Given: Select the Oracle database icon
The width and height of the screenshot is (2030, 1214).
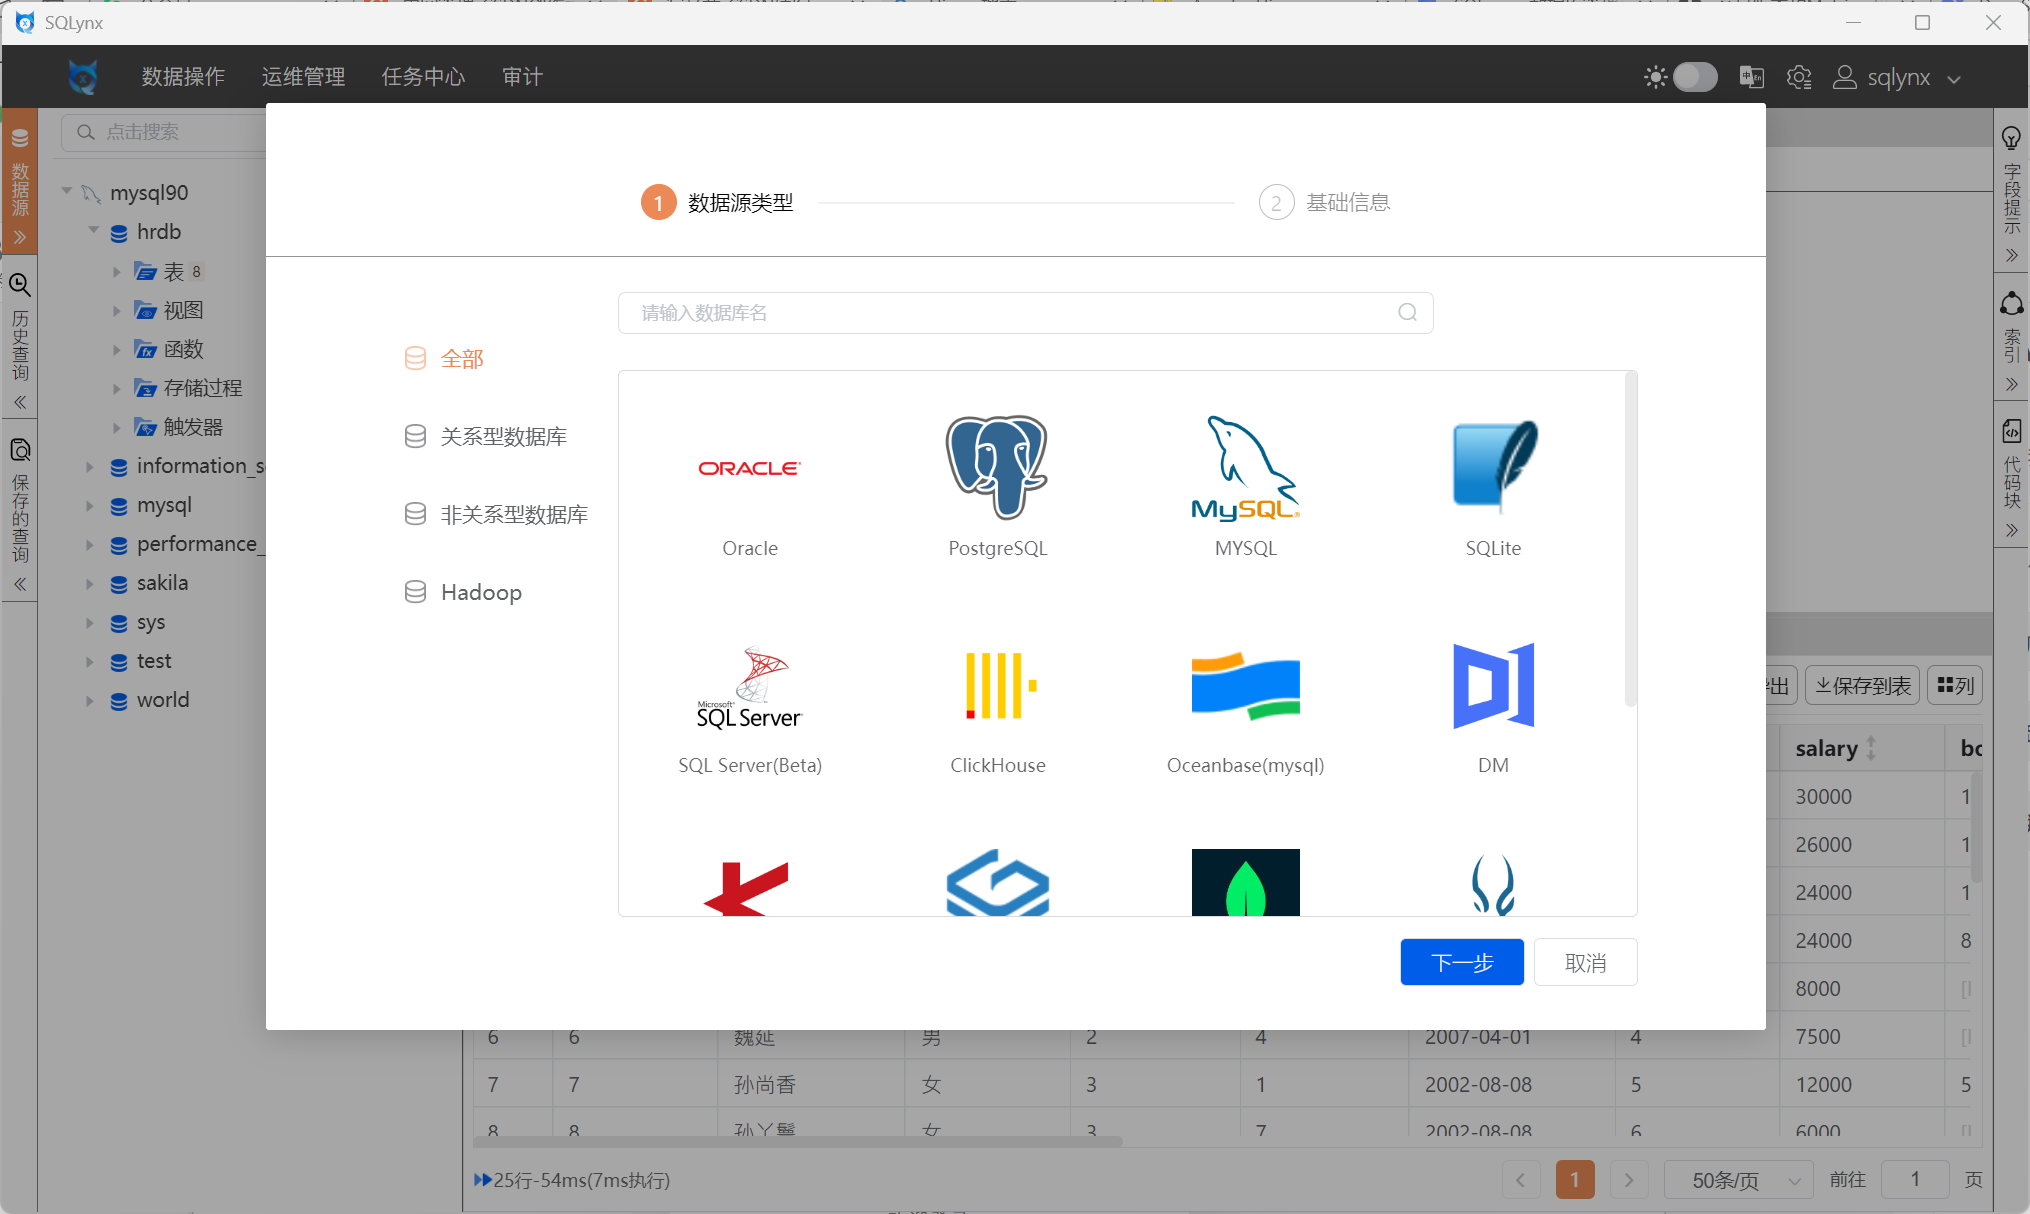Looking at the screenshot, I should tap(749, 468).
